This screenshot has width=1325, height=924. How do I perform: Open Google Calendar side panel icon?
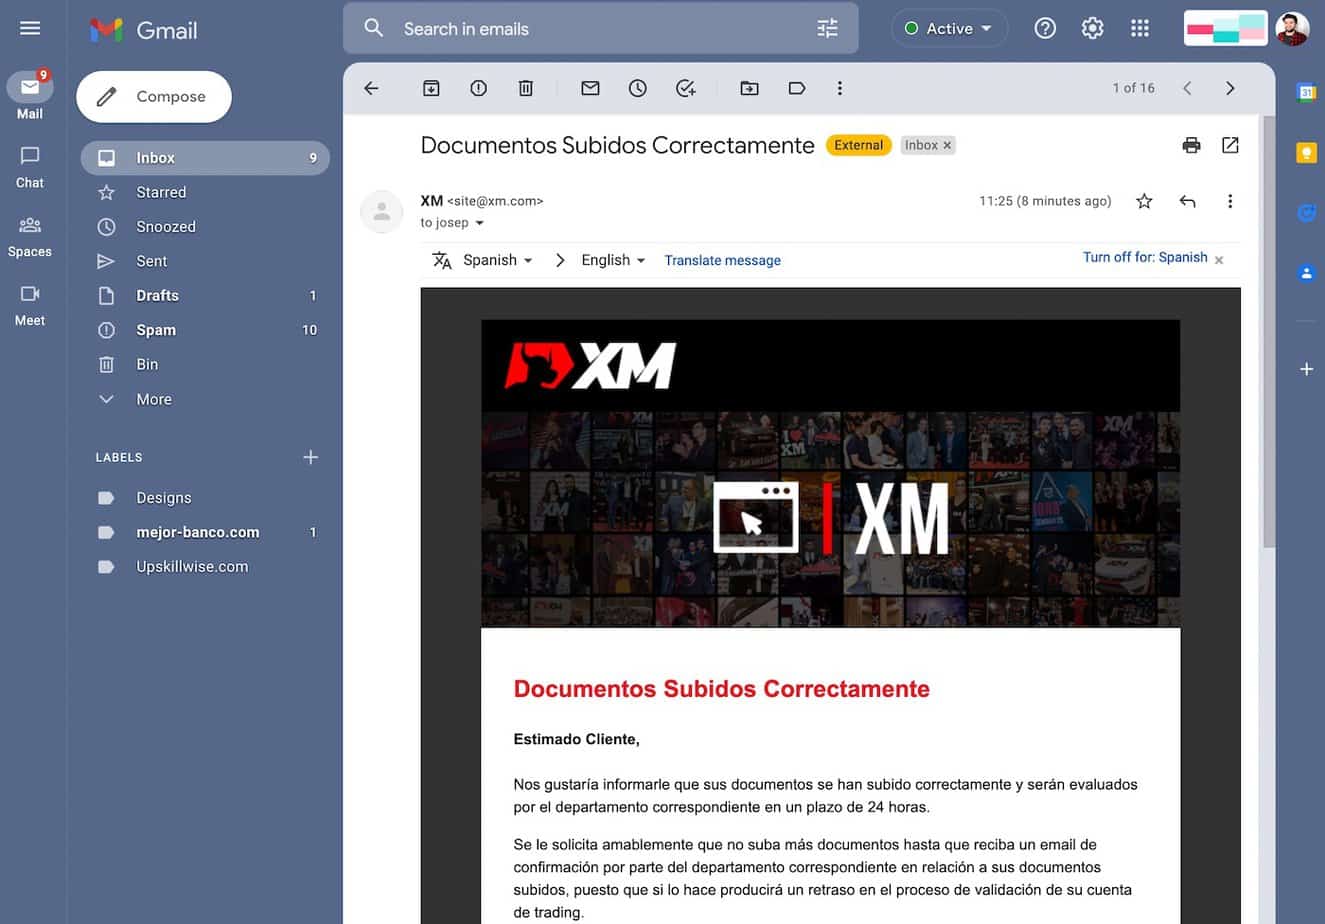(x=1306, y=92)
